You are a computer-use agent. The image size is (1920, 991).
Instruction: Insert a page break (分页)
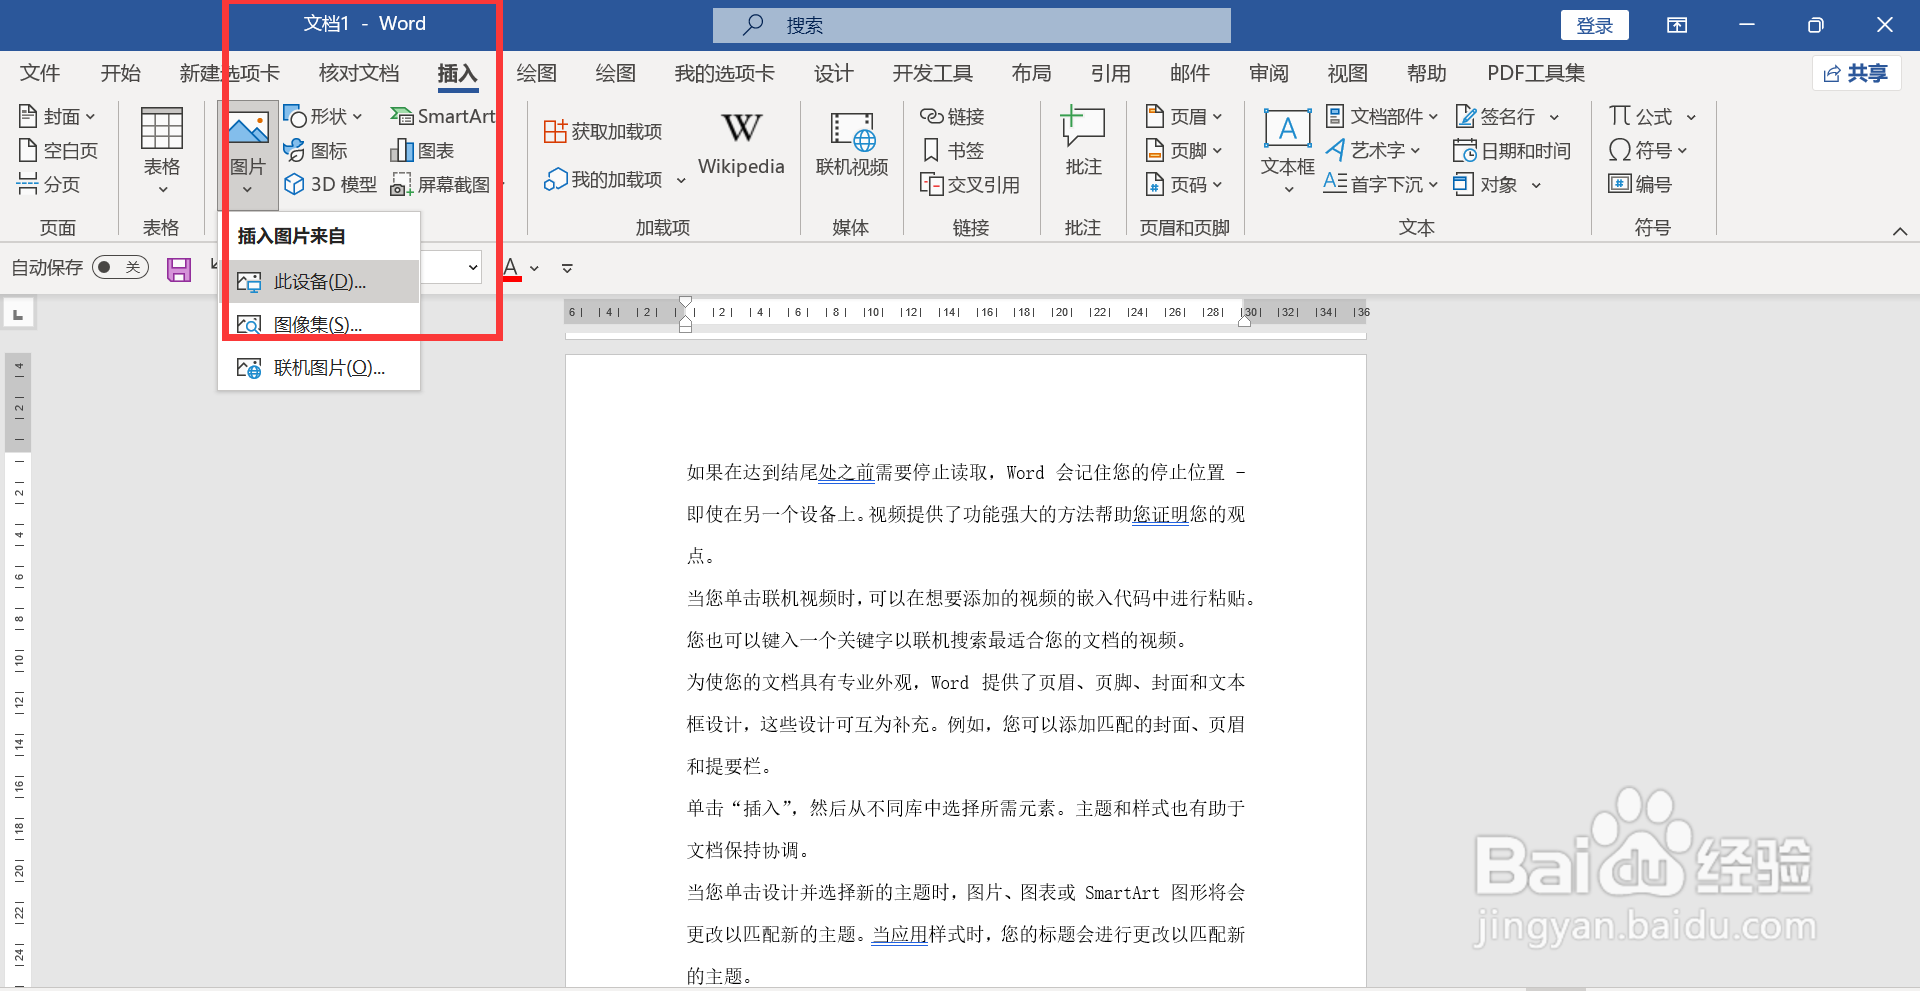[49, 184]
